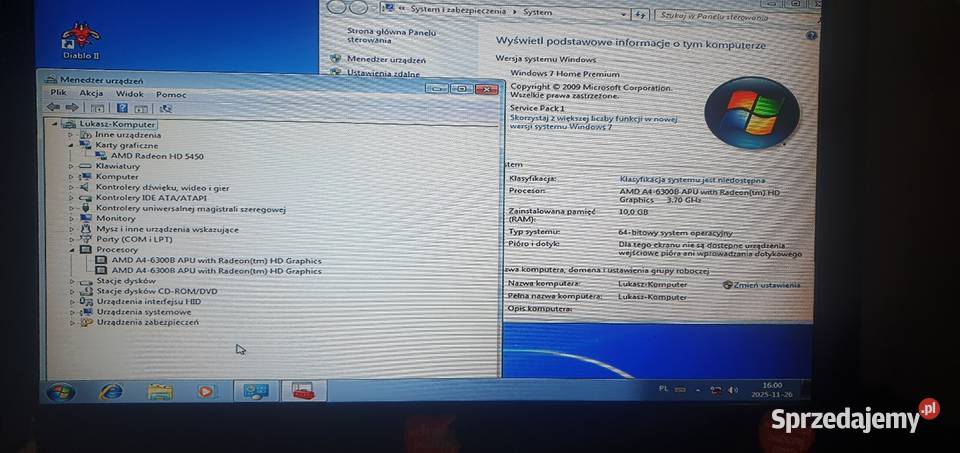
Task: Expand Klawiatury category
Action: tap(71, 166)
